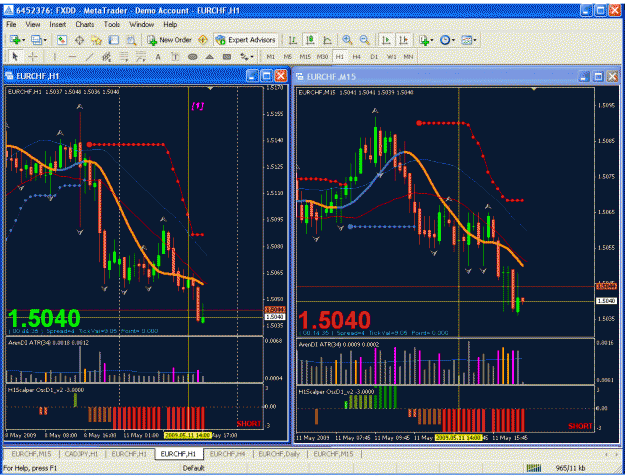
Task: Select the Horizontal Line drawing tool
Action: click(x=72, y=57)
